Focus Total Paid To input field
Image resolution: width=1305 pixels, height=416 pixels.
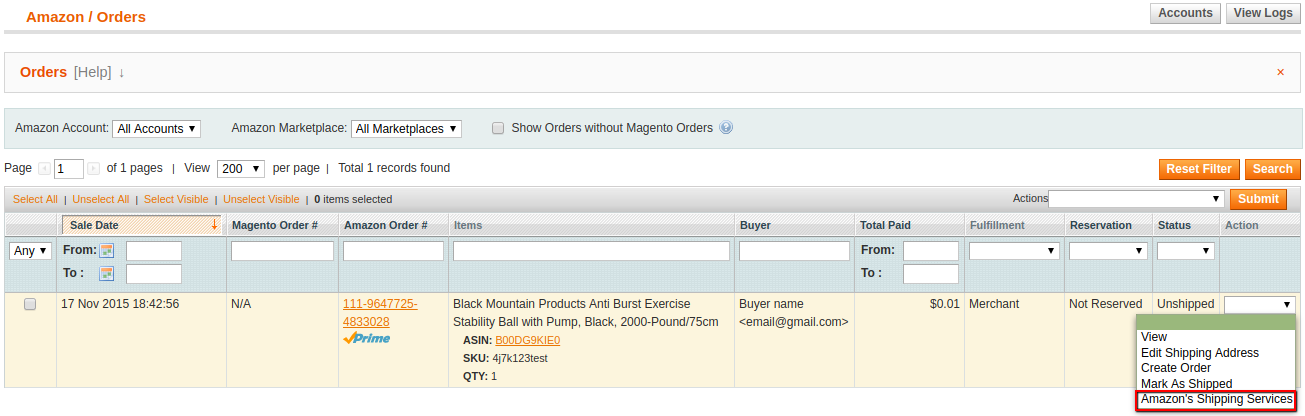click(931, 274)
